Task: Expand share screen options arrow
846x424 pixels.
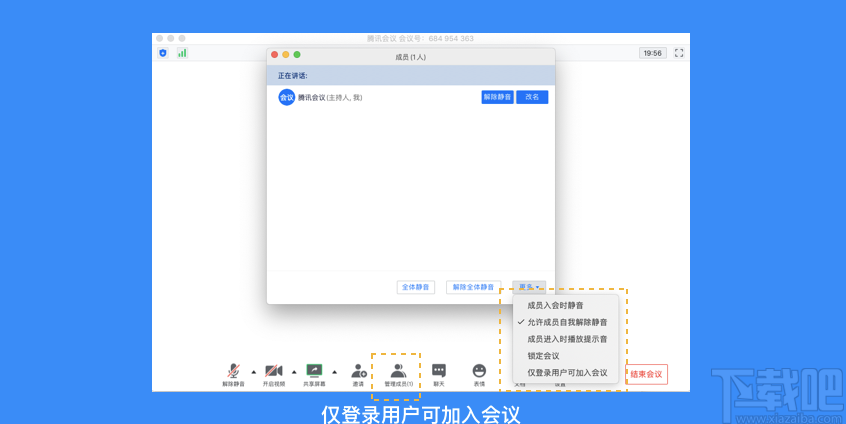Action: [x=335, y=372]
